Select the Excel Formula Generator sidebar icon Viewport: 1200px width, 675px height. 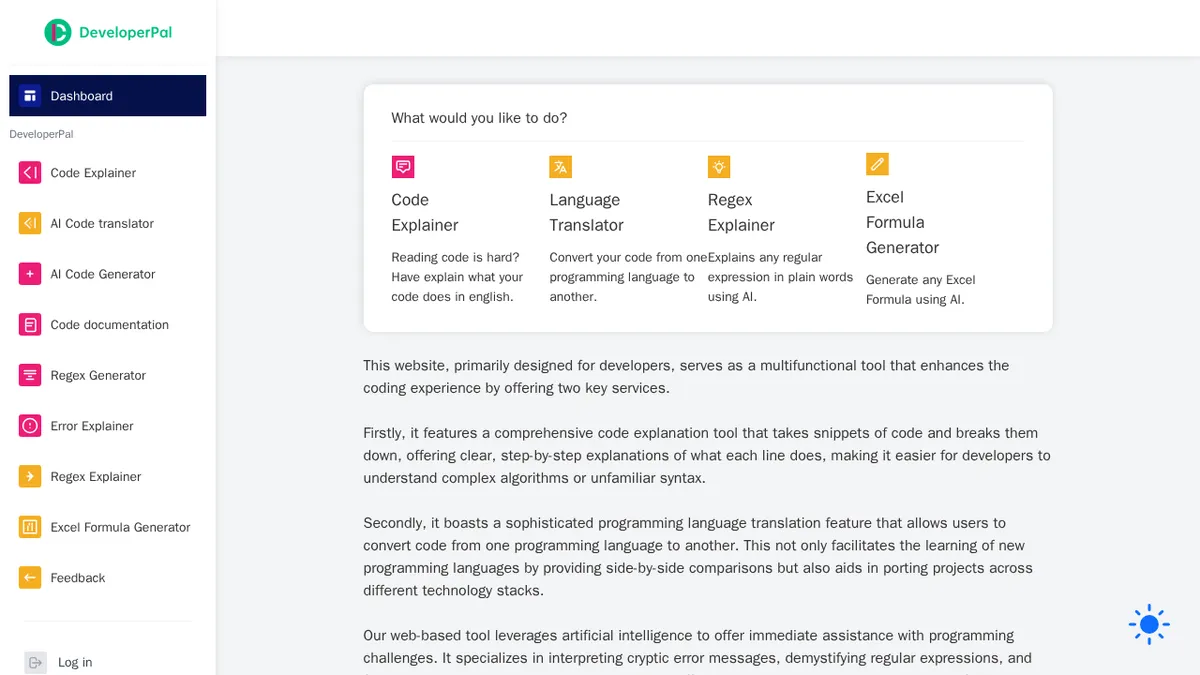pyautogui.click(x=29, y=527)
